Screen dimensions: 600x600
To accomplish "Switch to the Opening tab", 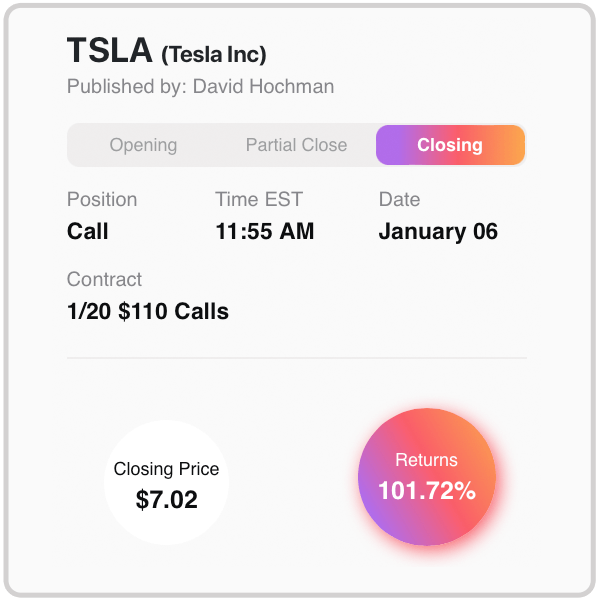I will (x=143, y=145).
